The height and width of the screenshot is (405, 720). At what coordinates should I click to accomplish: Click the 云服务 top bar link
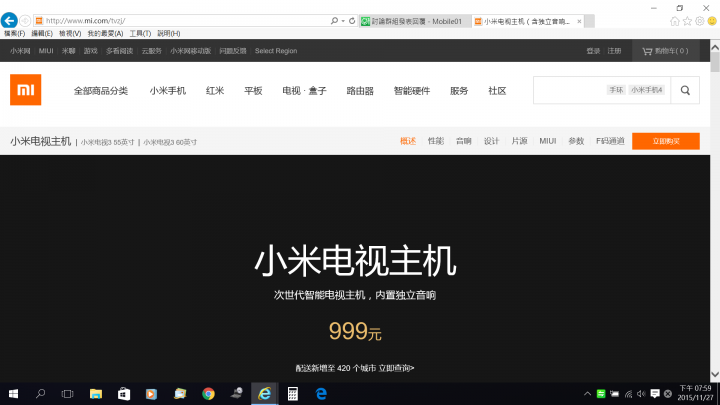[152, 51]
